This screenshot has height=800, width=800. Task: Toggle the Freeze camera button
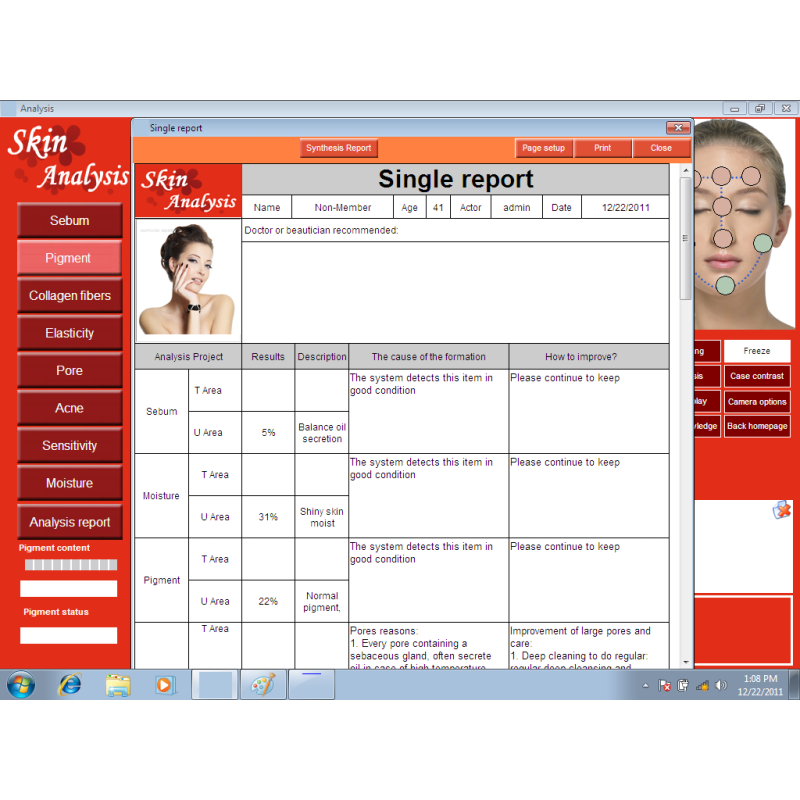[x=756, y=351]
